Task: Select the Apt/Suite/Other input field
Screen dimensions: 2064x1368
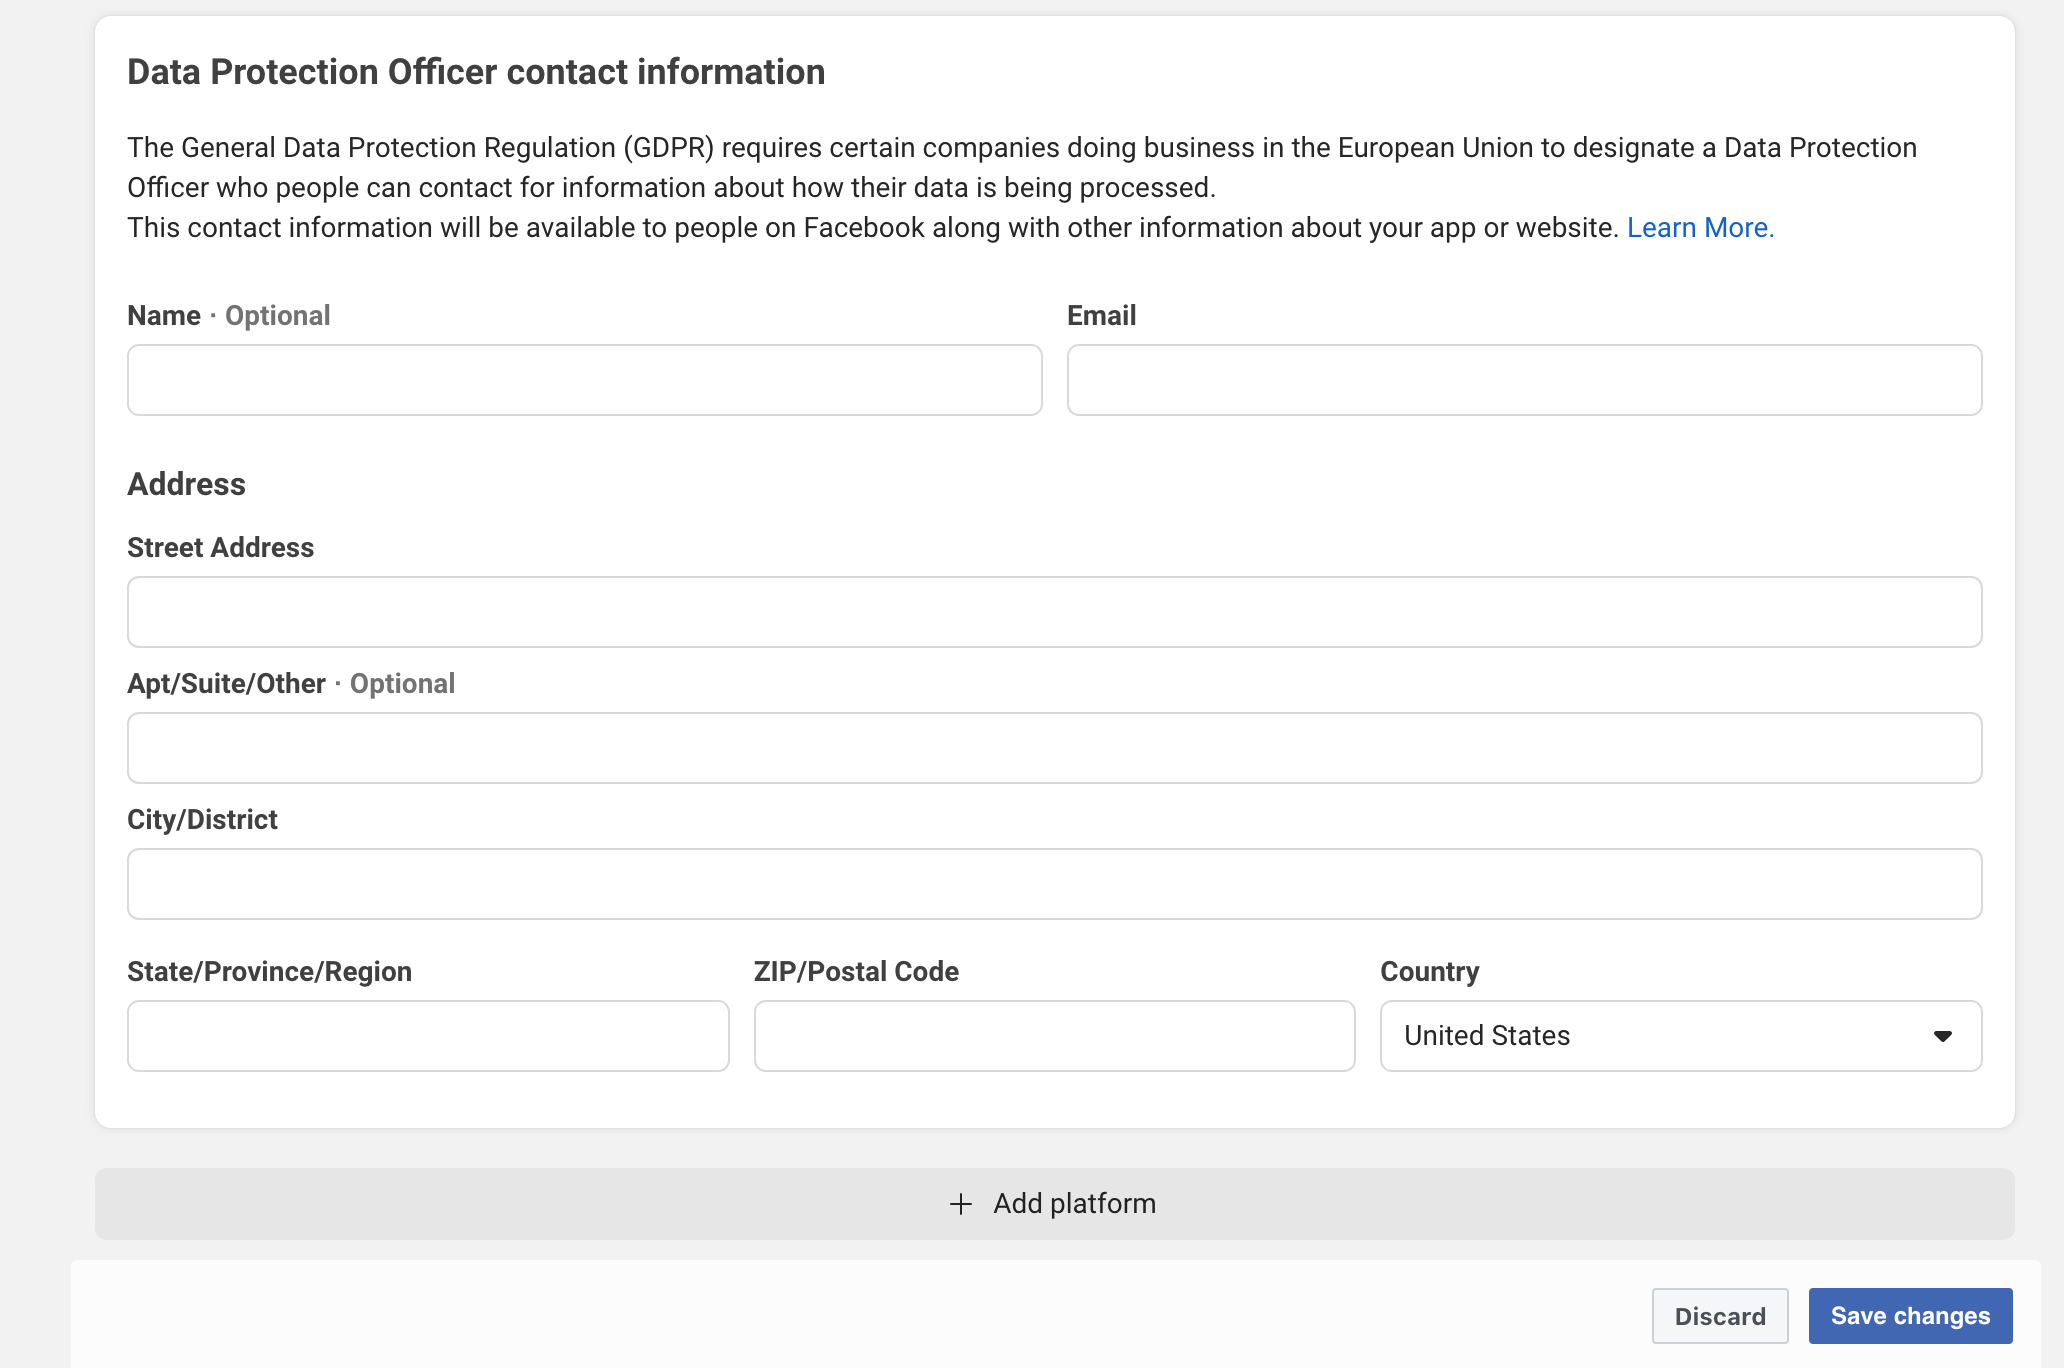Action: tap(1055, 748)
